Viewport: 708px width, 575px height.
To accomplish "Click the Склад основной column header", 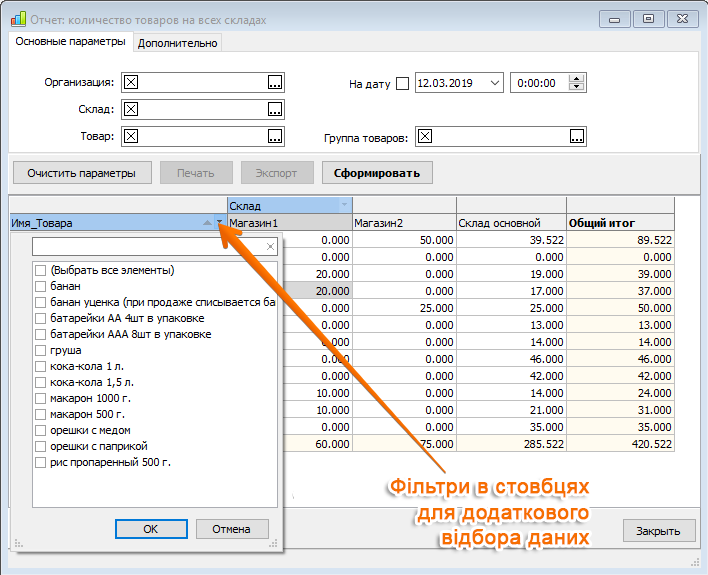I will tap(512, 223).
